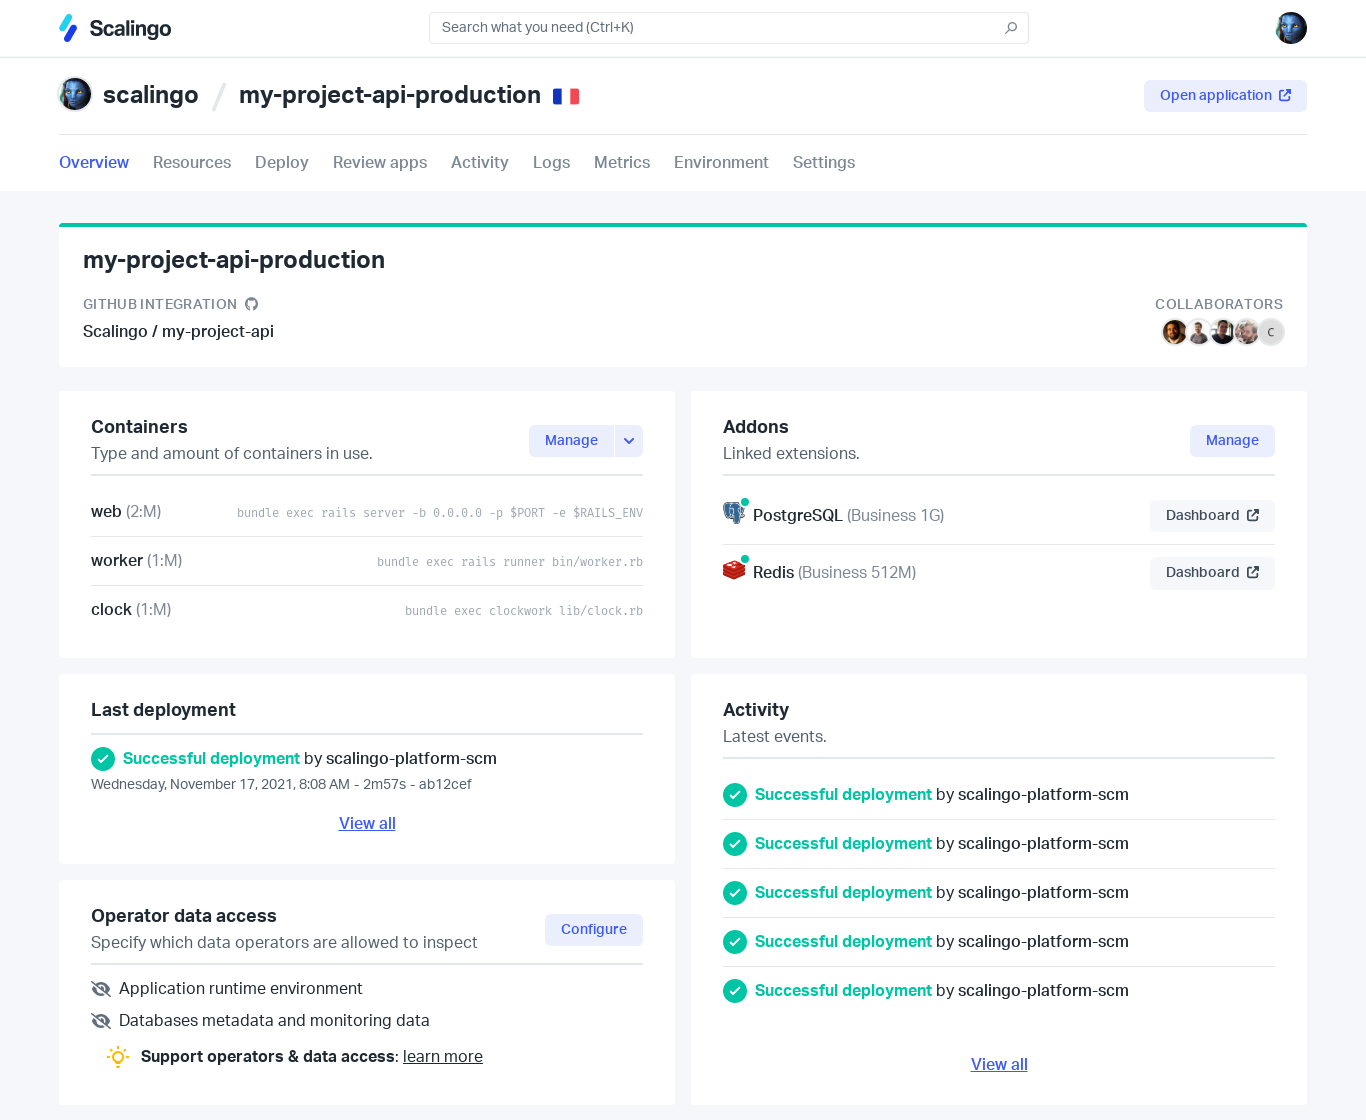The height and width of the screenshot is (1120, 1366).
Task: Switch to the Metrics tab
Action: [x=622, y=162]
